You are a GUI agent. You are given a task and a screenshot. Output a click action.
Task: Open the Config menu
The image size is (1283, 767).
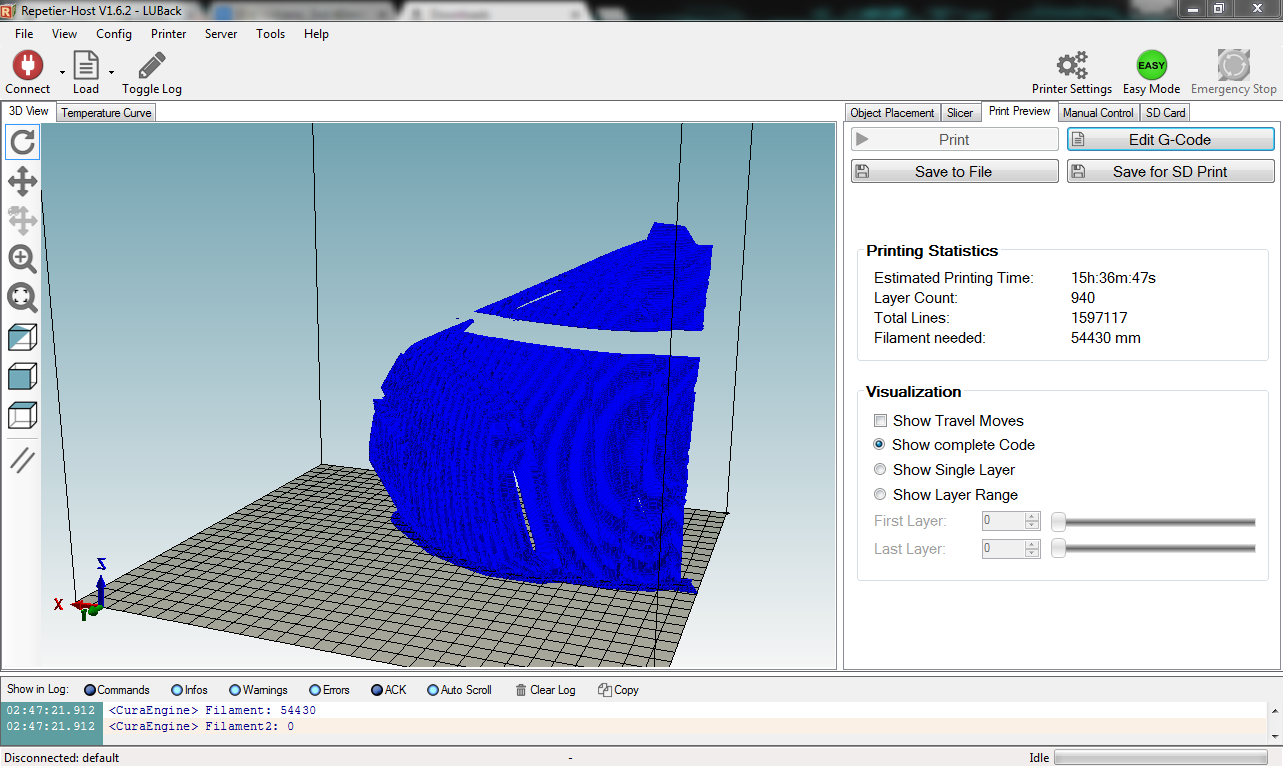[x=114, y=34]
